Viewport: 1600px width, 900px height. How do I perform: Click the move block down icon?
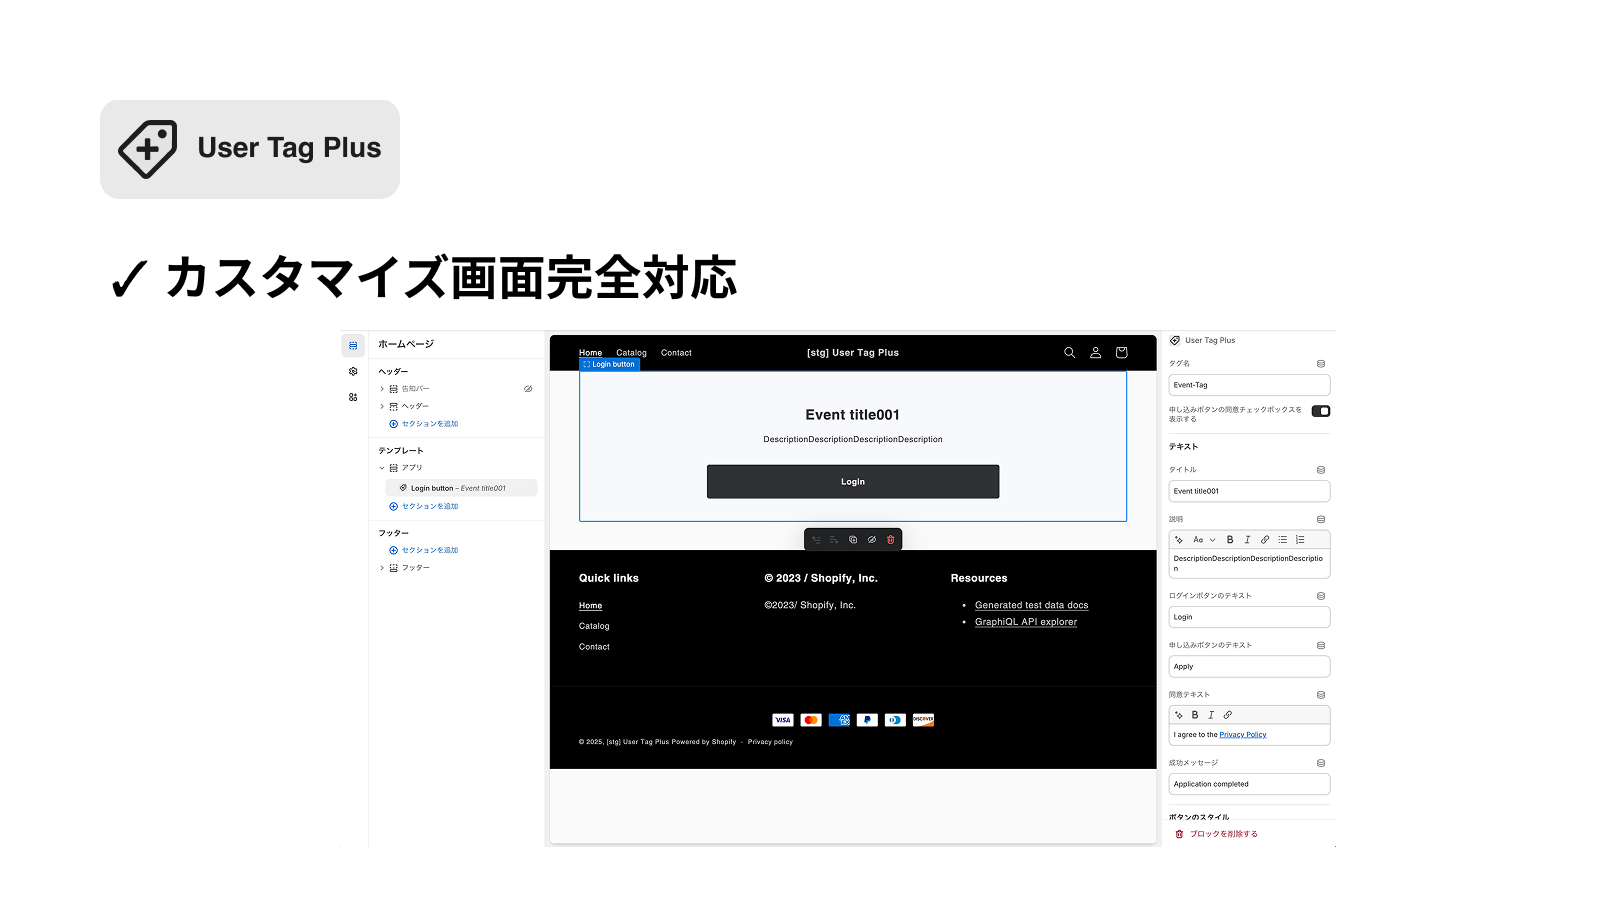pyautogui.click(x=834, y=540)
